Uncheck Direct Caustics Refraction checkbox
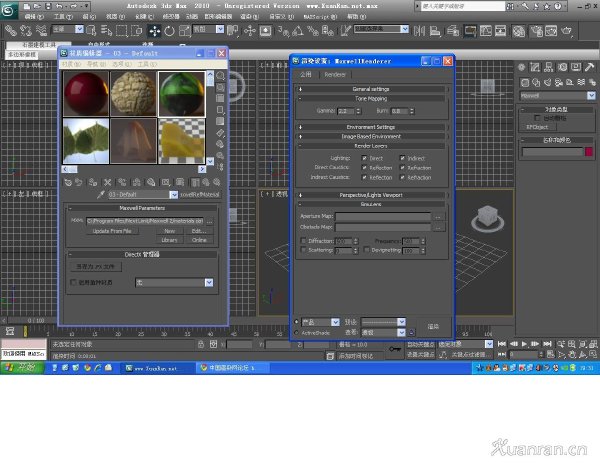 (x=402, y=168)
